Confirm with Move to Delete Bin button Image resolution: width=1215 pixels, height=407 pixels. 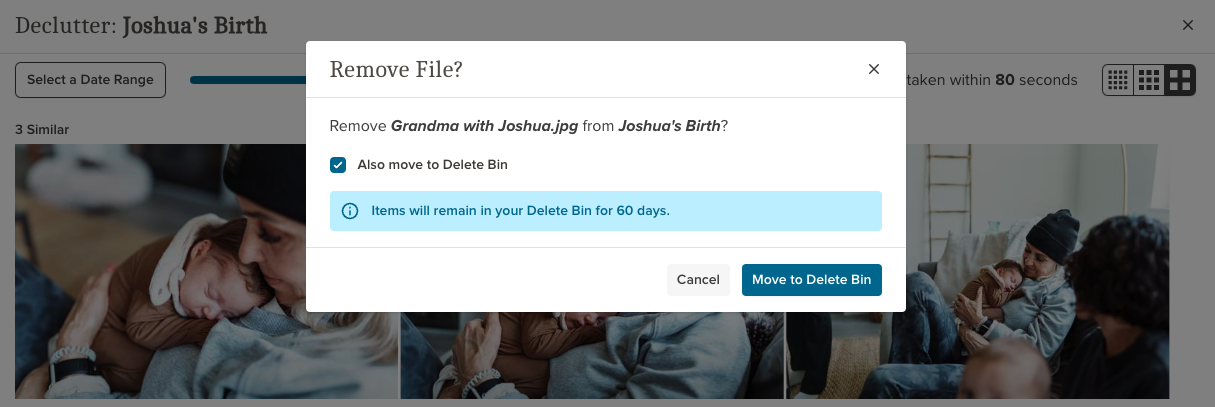(811, 280)
